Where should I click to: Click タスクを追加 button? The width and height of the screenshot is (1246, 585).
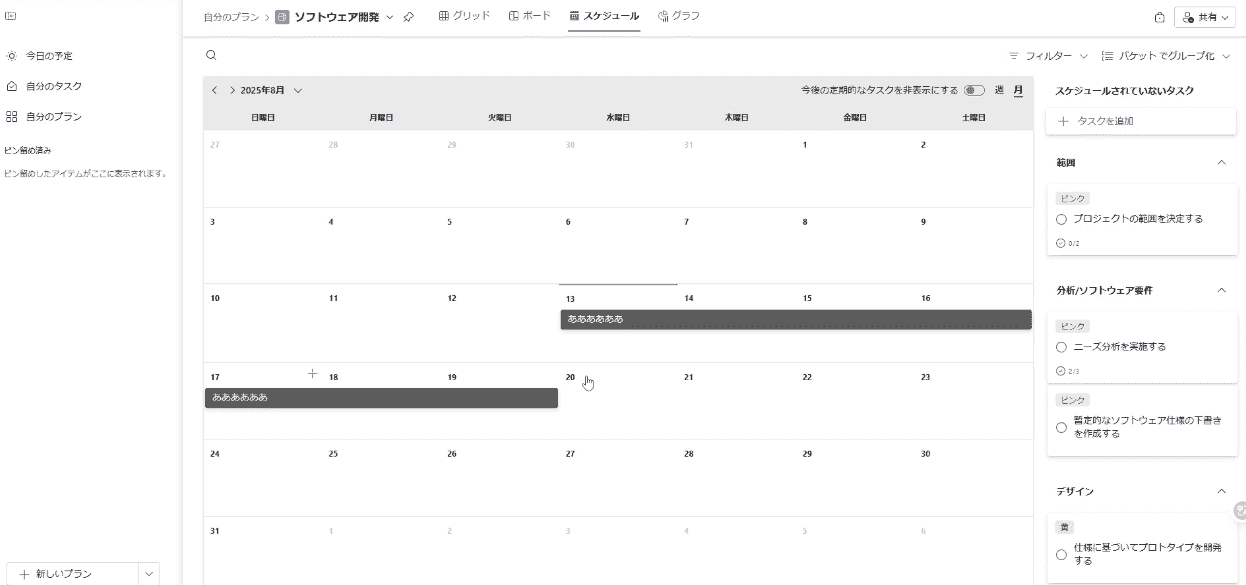coord(1141,121)
